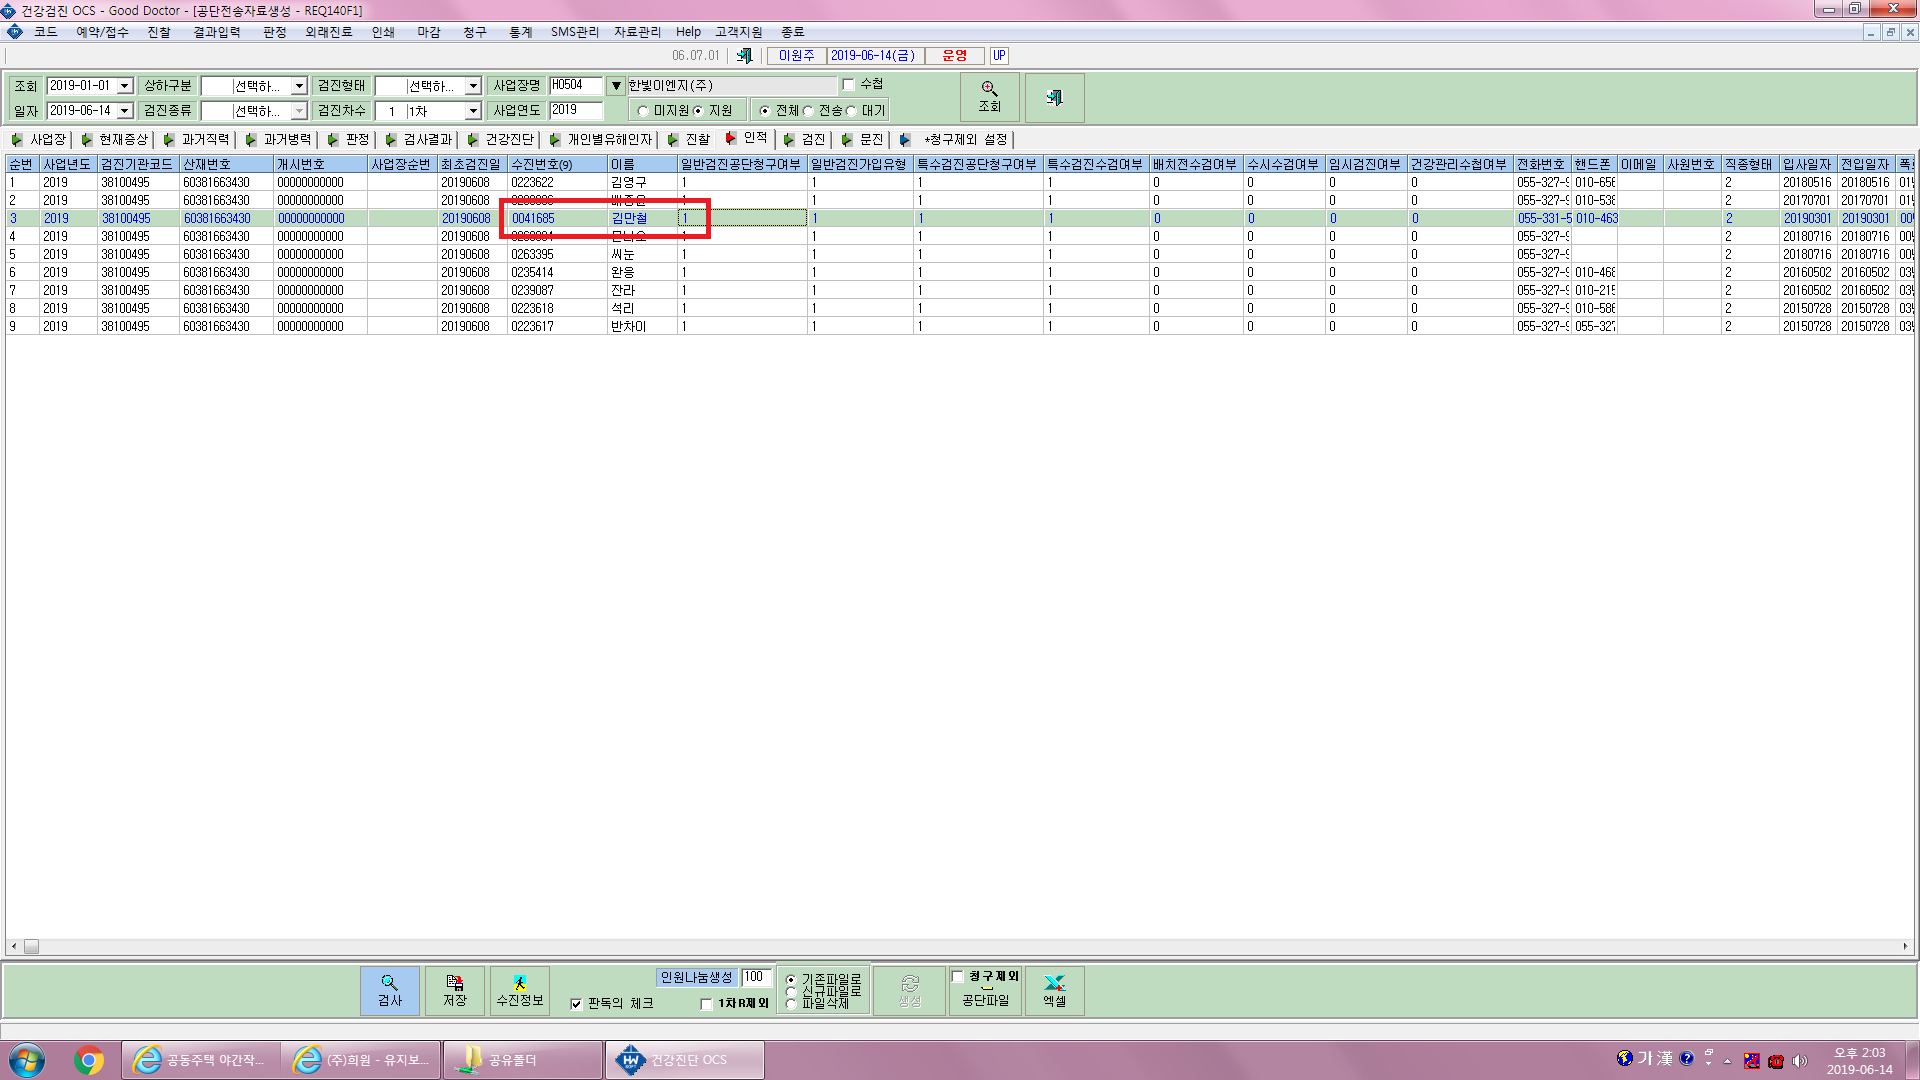The width and height of the screenshot is (1920, 1080).
Task: Click the exit door icon beside 조회
Action: pyautogui.click(x=1054, y=97)
